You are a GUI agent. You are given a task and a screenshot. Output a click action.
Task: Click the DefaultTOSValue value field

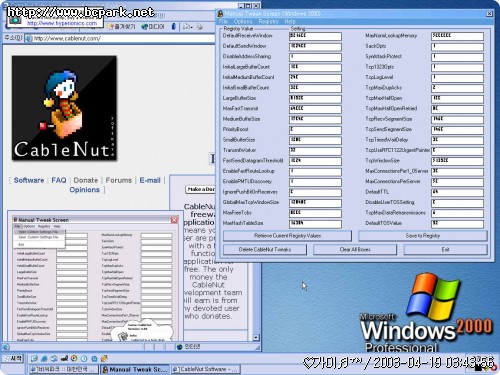pos(457,224)
